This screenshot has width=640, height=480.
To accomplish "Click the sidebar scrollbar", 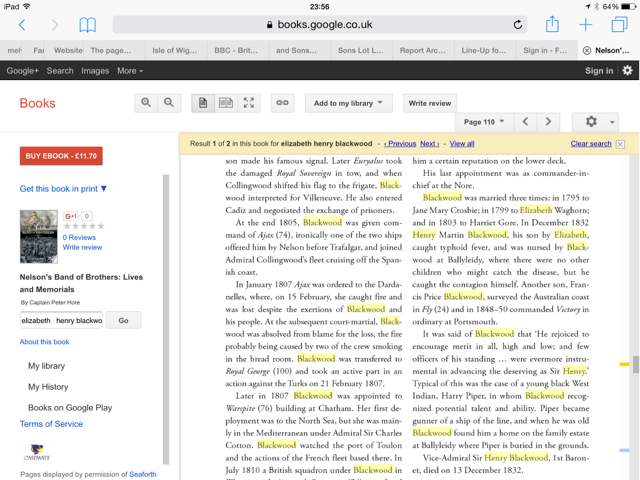I will pos(166,320).
